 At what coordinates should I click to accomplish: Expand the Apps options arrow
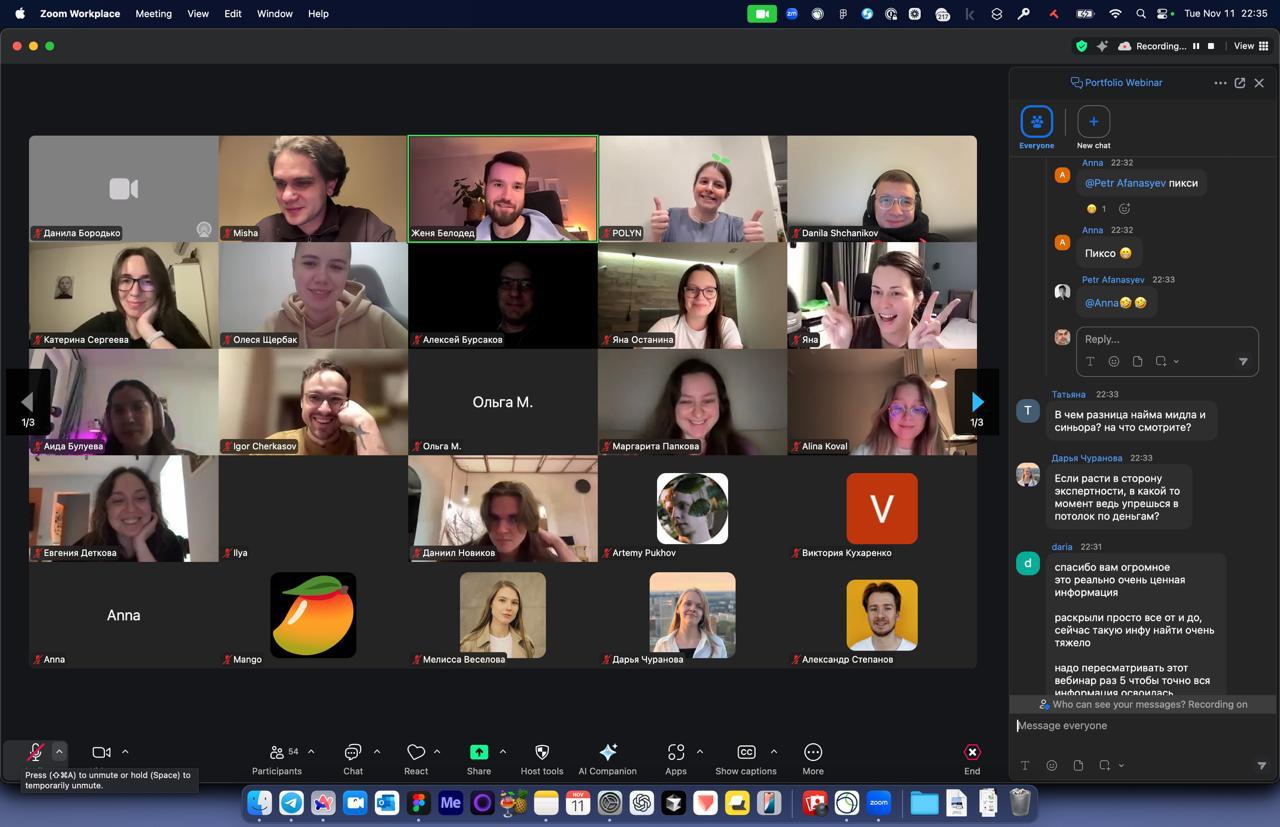699,752
